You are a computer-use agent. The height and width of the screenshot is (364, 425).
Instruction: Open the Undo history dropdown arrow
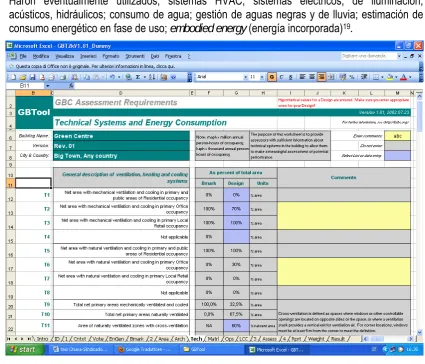(x=119, y=77)
